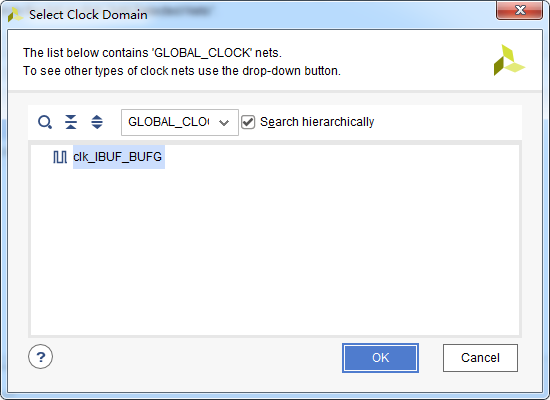Open the GLOBAL_CLOCK net type combo box
550x400 pixels.
coord(180,122)
